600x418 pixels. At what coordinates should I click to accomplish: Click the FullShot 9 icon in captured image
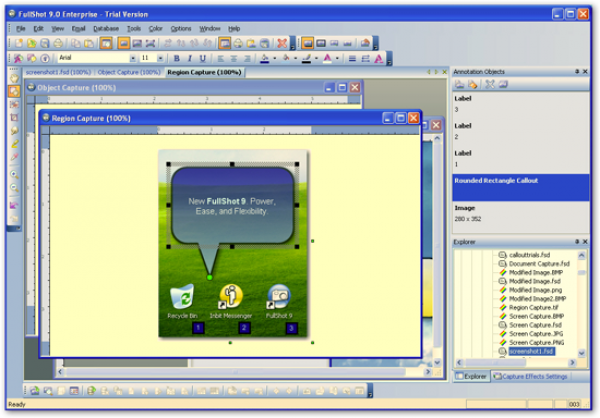(x=279, y=296)
